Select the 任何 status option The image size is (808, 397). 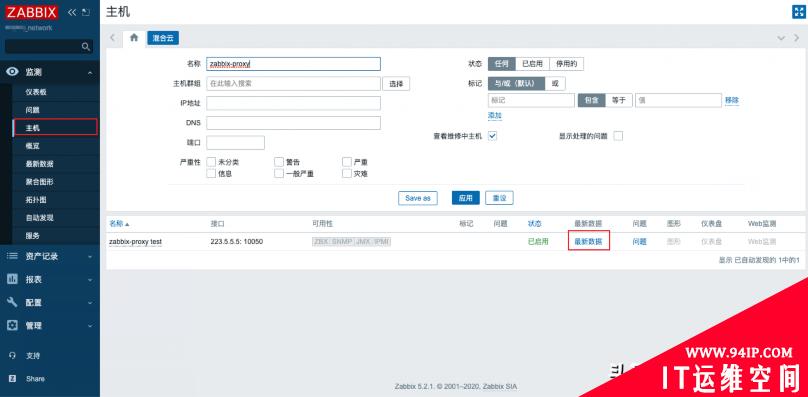point(501,64)
